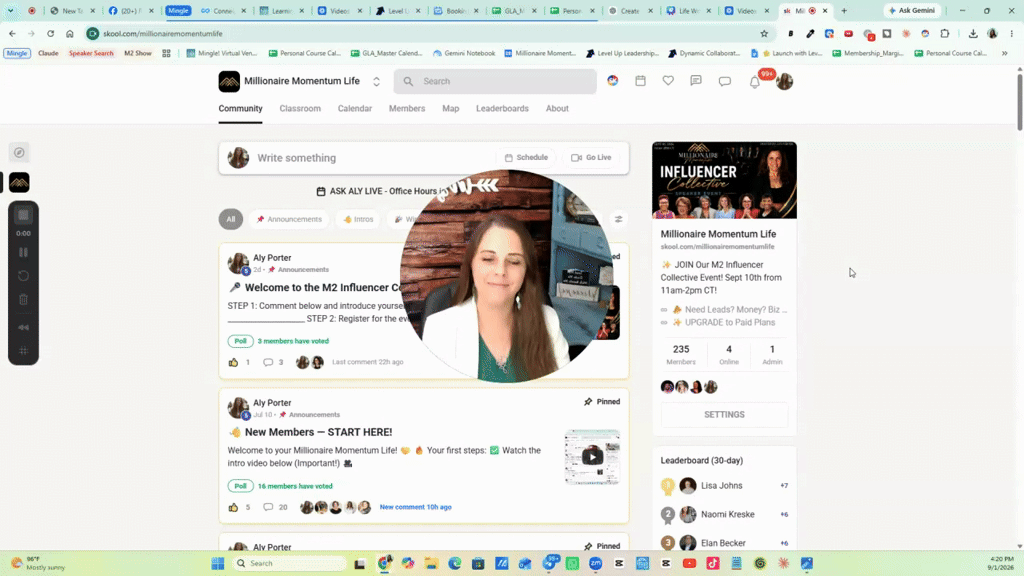Open the Windows Start menu
Image resolution: width=1024 pixels, height=576 pixels.
(x=217, y=563)
